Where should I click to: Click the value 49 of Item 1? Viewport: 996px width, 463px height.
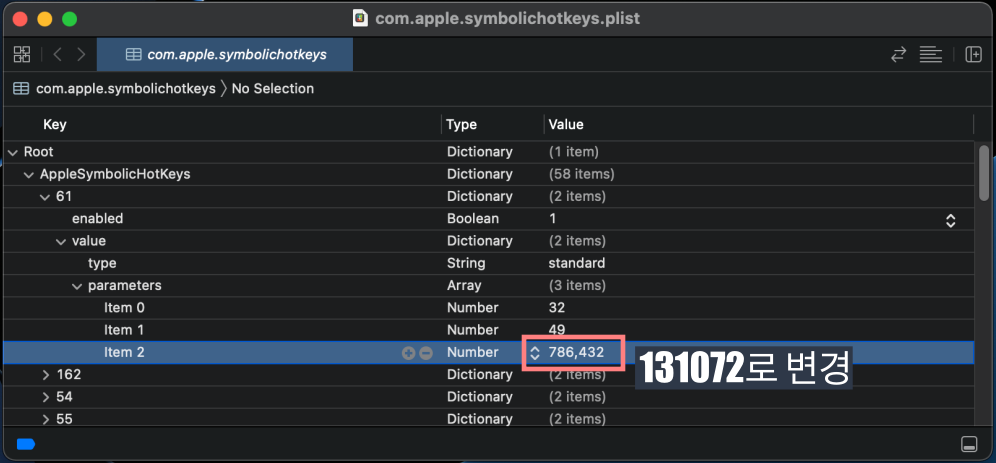click(x=557, y=330)
